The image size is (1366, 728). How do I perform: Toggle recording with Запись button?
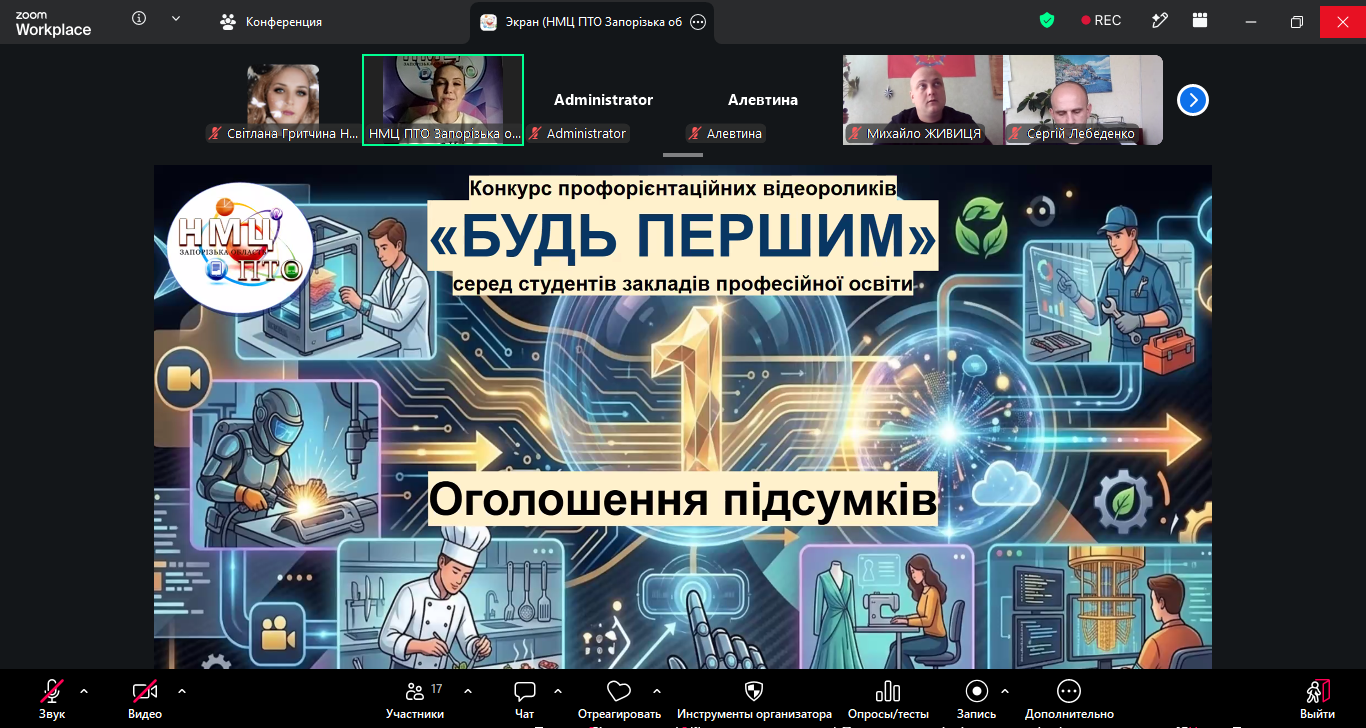(977, 699)
